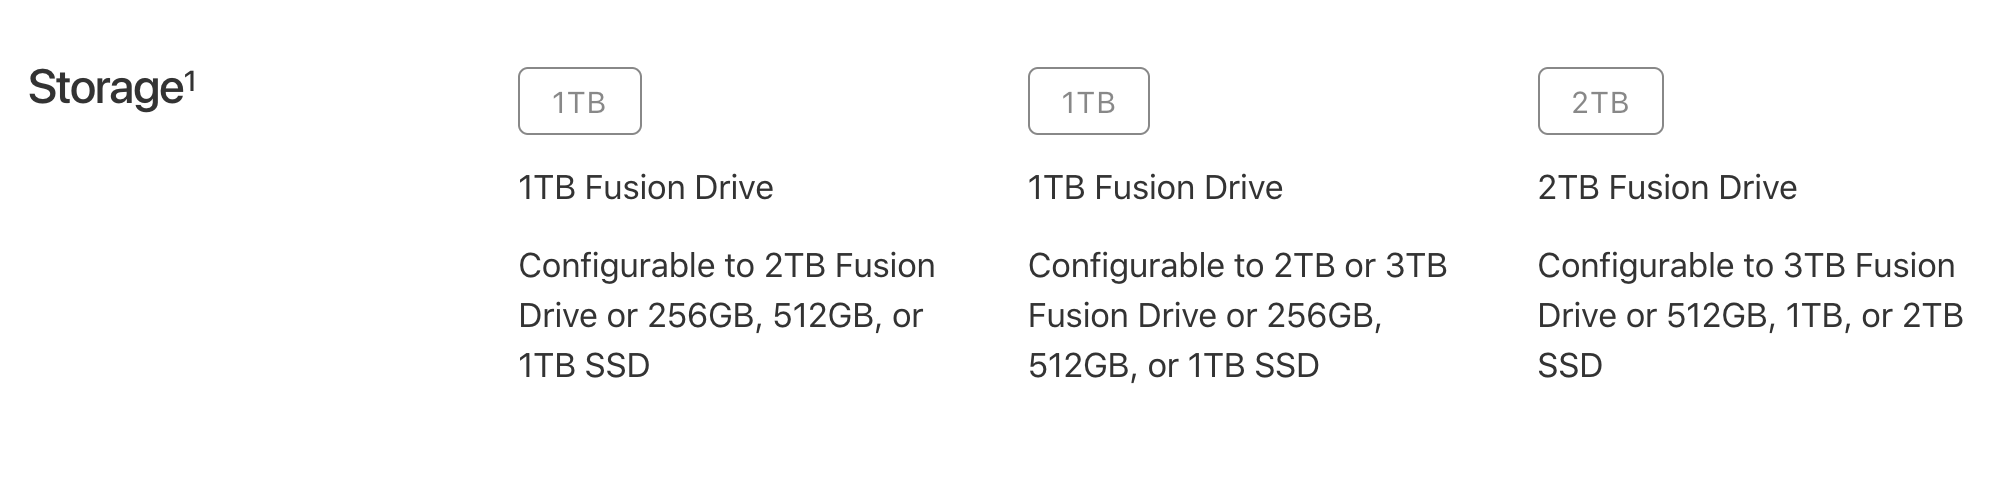Click the text "512GB, or 1TB SSD"
The width and height of the screenshot is (2006, 480).
(x=1173, y=366)
